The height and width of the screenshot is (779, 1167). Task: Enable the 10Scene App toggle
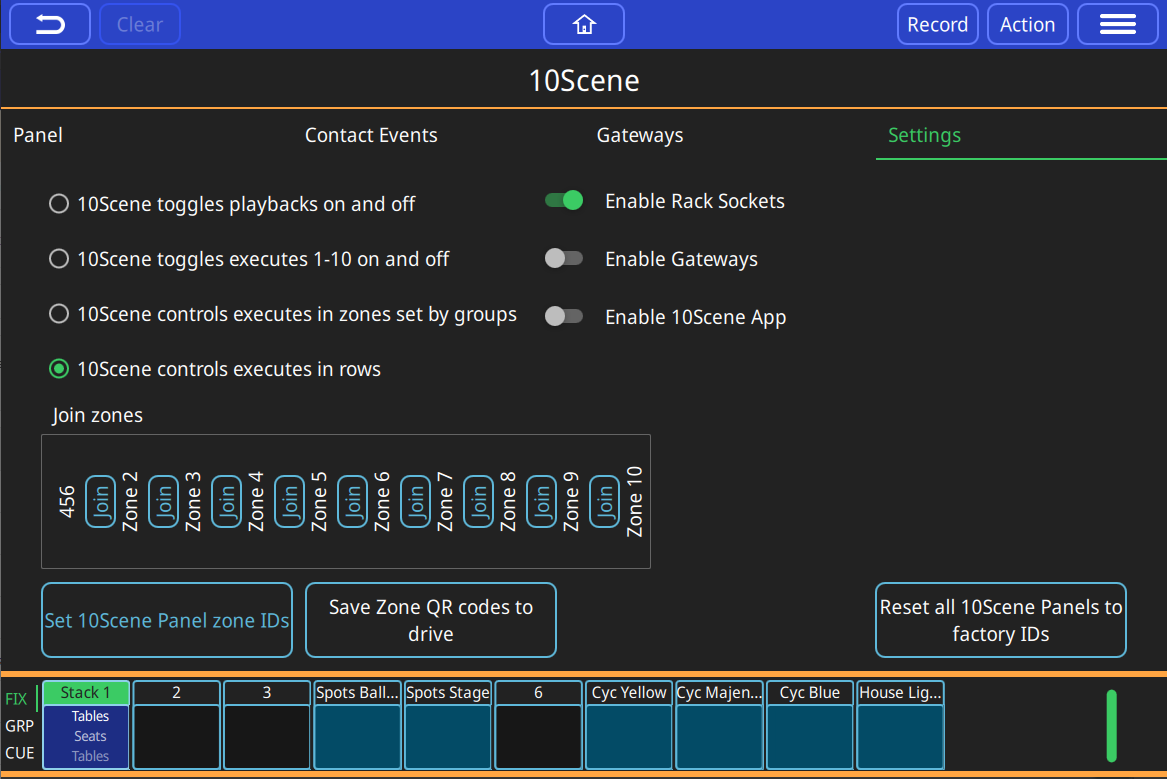(x=564, y=317)
